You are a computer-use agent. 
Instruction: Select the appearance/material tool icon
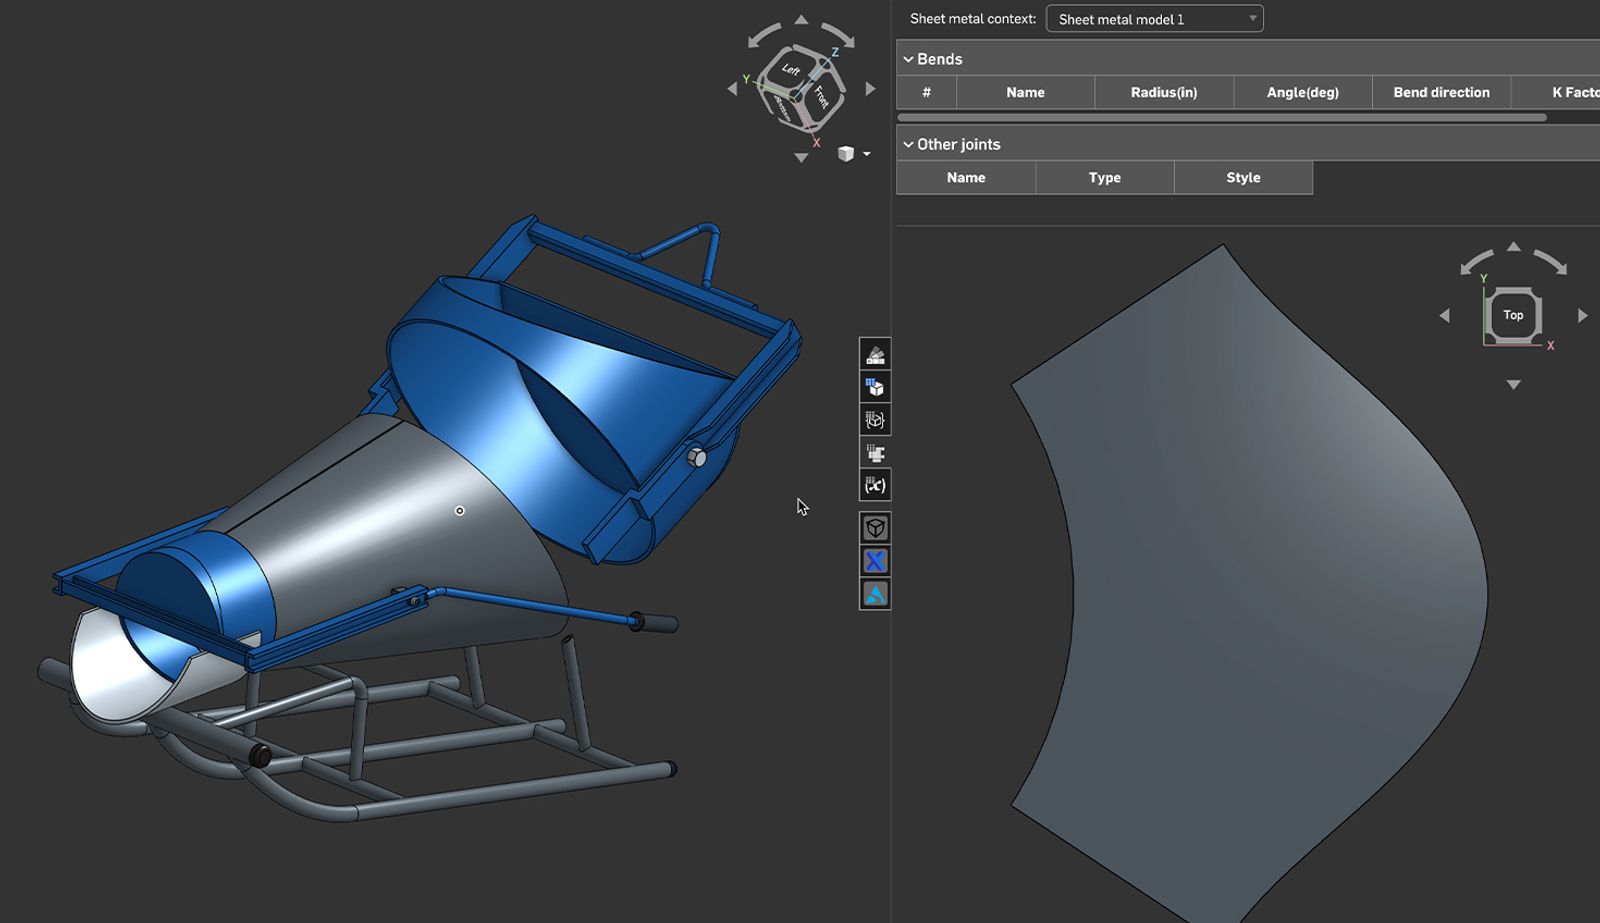point(874,354)
